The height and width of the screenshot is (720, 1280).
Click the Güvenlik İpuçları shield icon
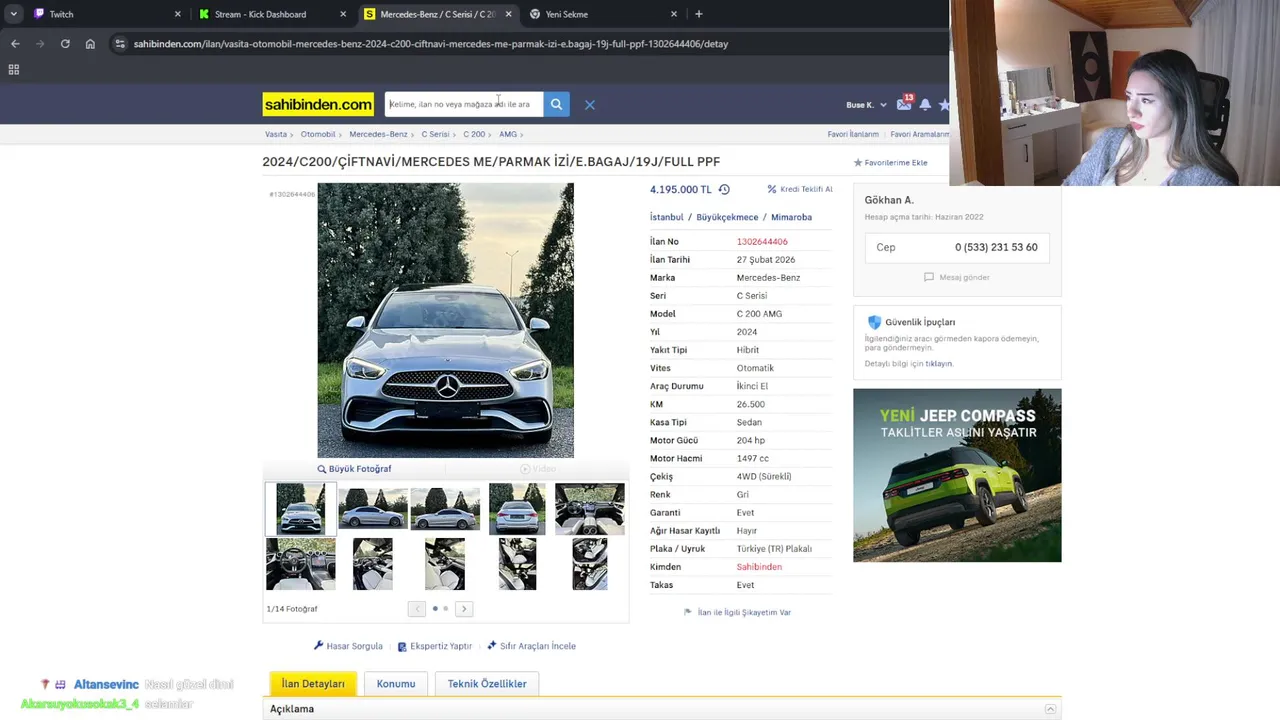click(874, 322)
